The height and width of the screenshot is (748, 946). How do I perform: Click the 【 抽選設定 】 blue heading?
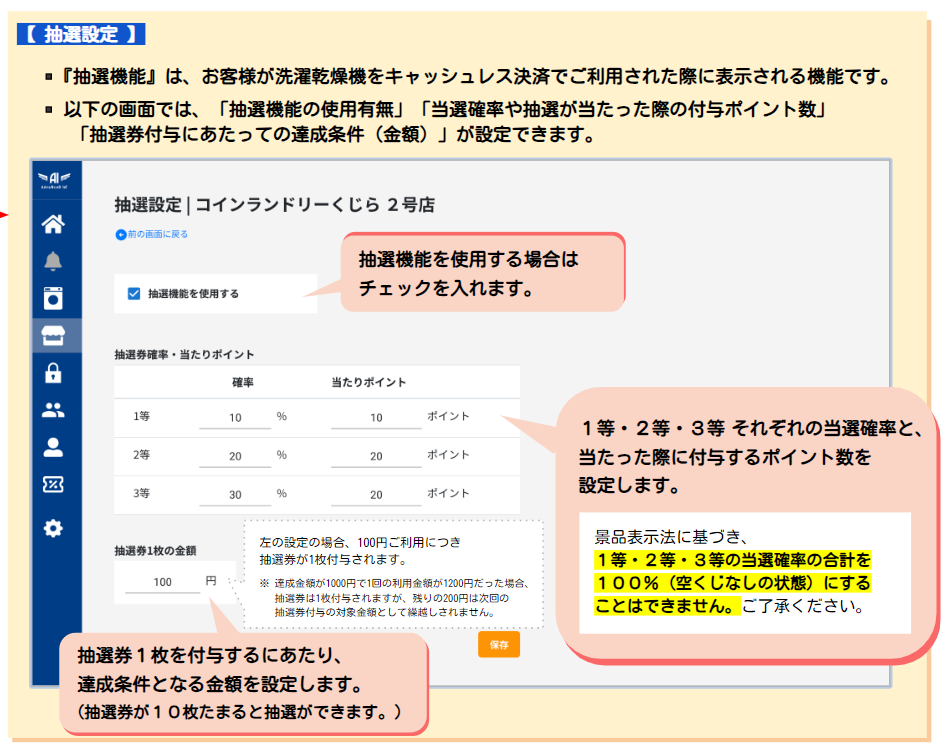(x=81, y=34)
